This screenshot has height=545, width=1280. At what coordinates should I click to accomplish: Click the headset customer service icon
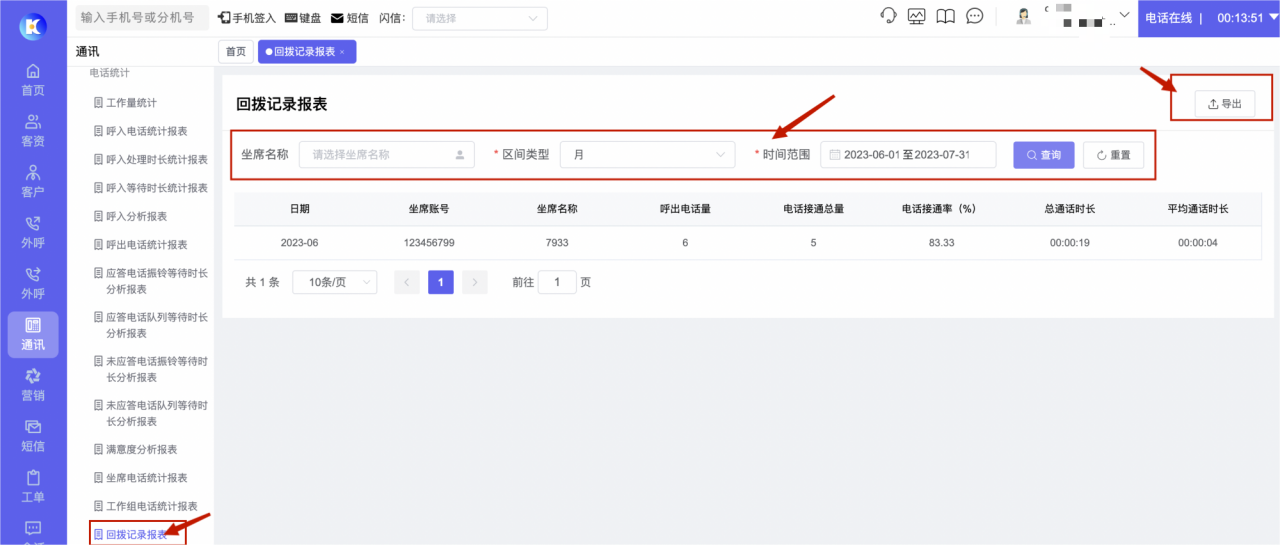tap(888, 16)
